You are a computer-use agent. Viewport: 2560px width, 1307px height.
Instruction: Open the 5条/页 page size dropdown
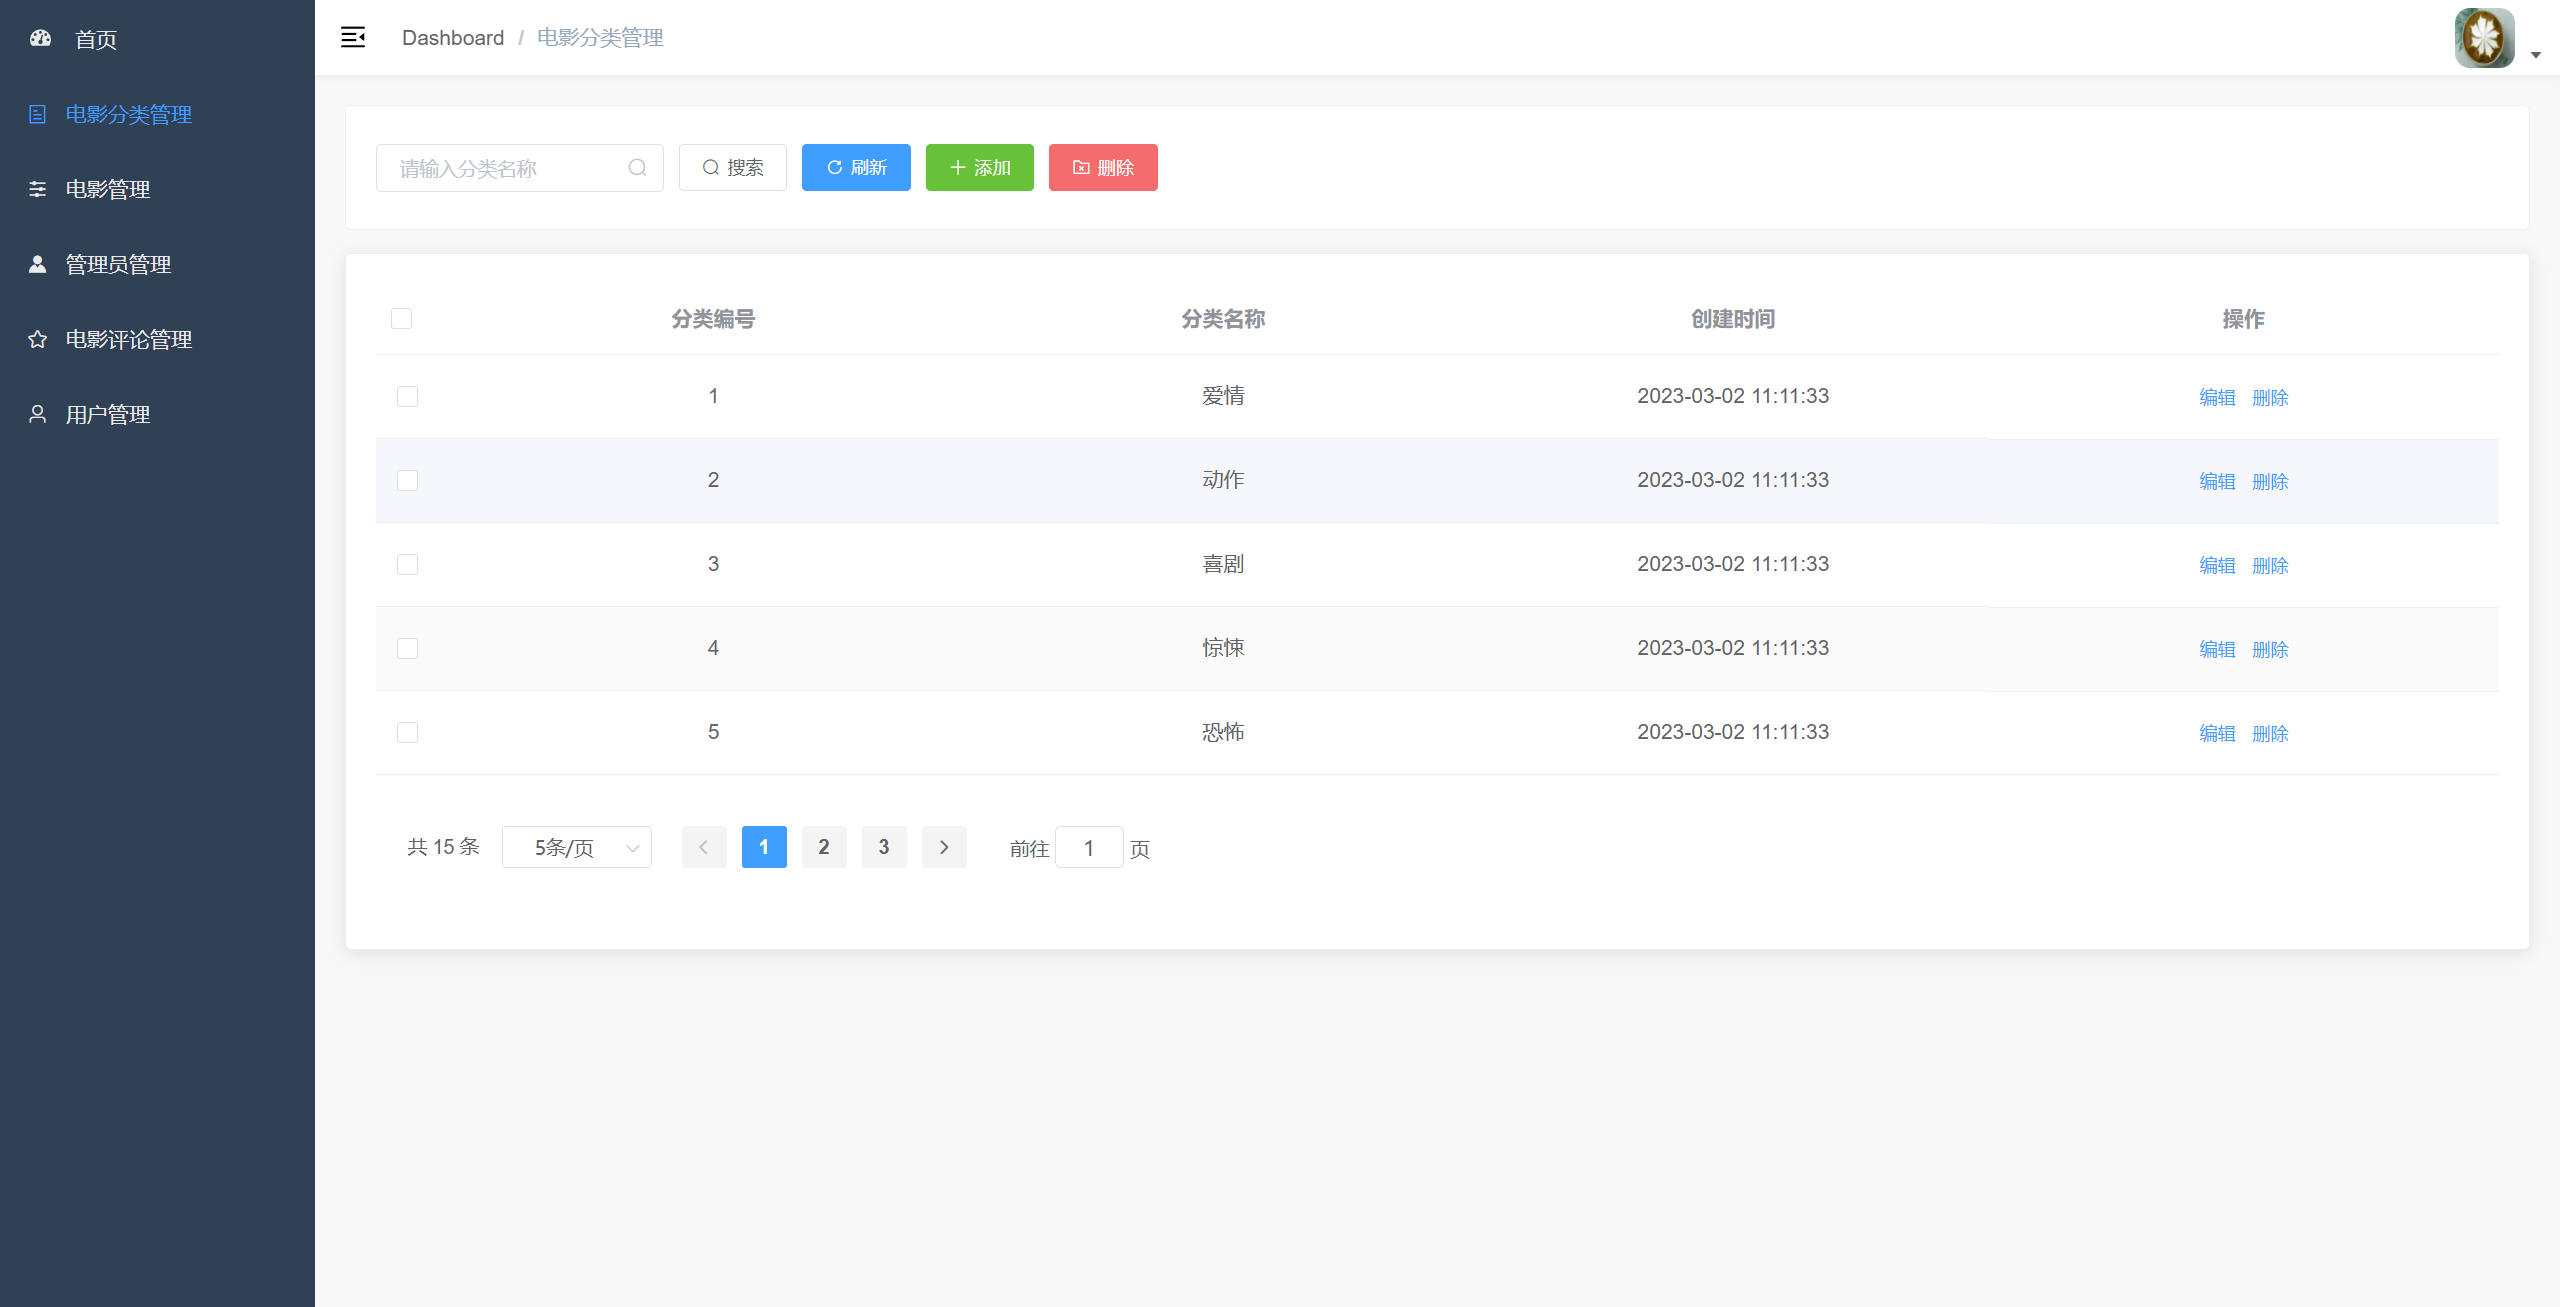coord(577,848)
